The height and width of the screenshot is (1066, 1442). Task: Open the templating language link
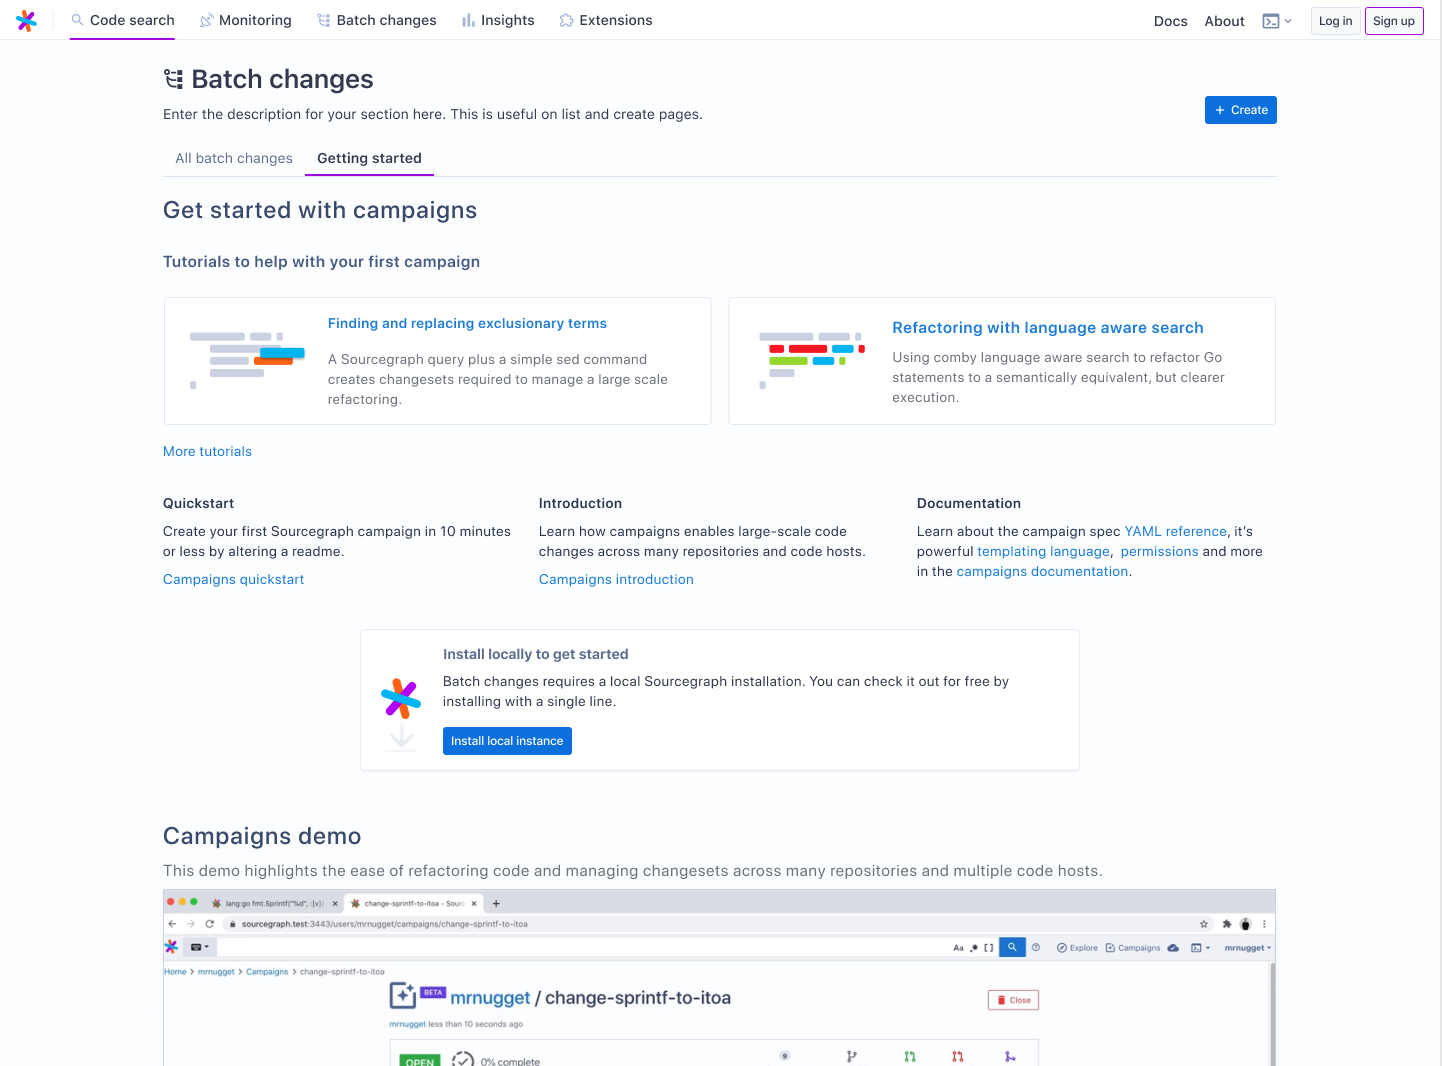(1043, 551)
